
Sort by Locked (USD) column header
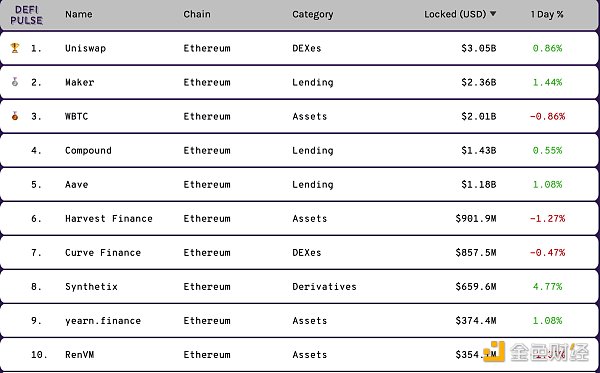[455, 14]
